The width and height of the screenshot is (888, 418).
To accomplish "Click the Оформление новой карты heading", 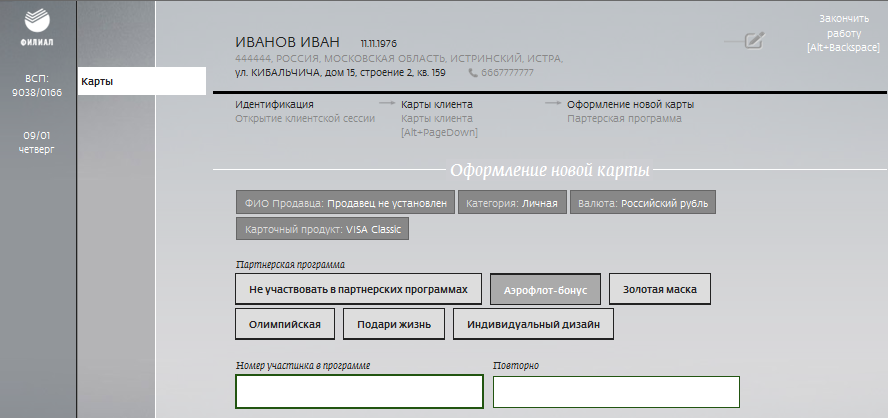I will click(549, 170).
